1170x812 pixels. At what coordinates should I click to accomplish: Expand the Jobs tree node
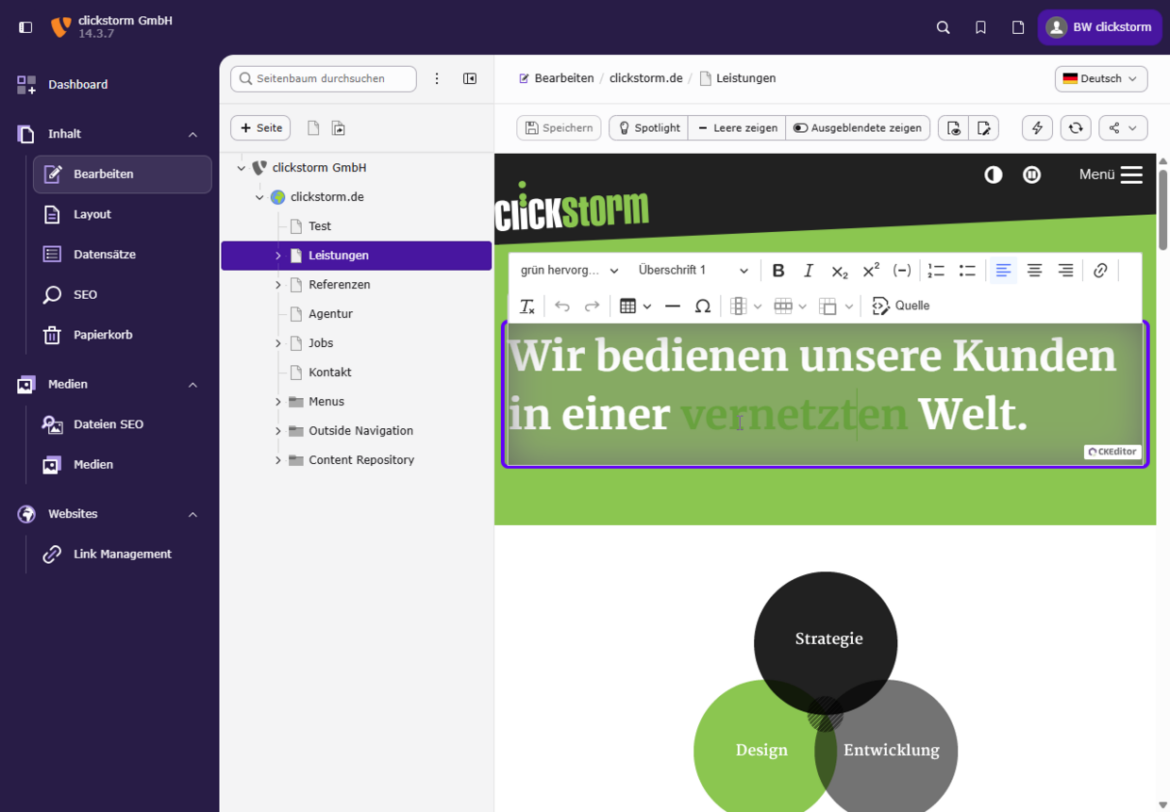[x=278, y=343]
